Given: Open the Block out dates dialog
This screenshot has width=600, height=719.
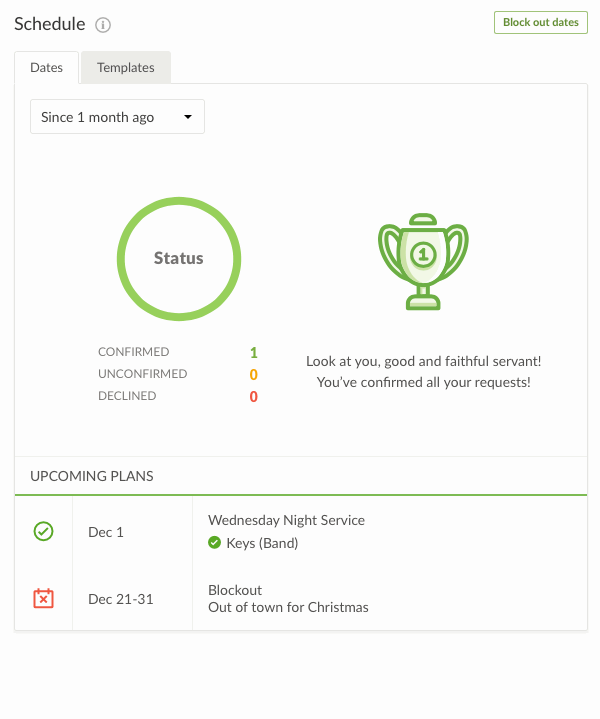Looking at the screenshot, I should point(540,23).
